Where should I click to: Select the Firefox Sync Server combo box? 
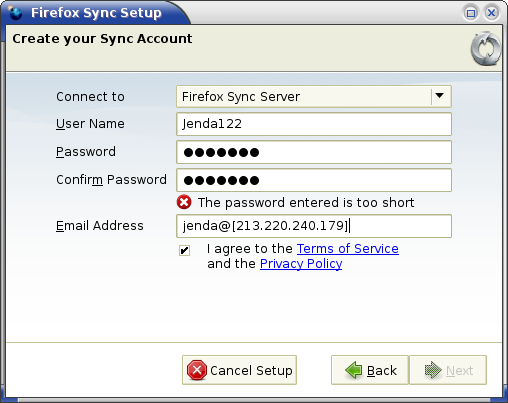[x=314, y=97]
